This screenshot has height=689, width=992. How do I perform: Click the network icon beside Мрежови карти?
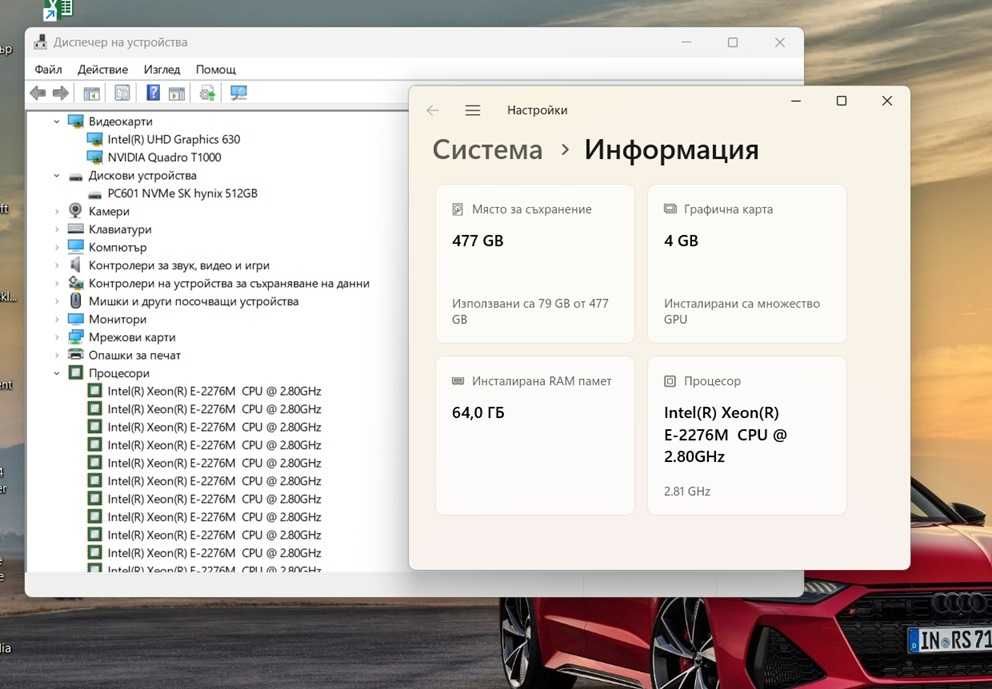click(75, 337)
